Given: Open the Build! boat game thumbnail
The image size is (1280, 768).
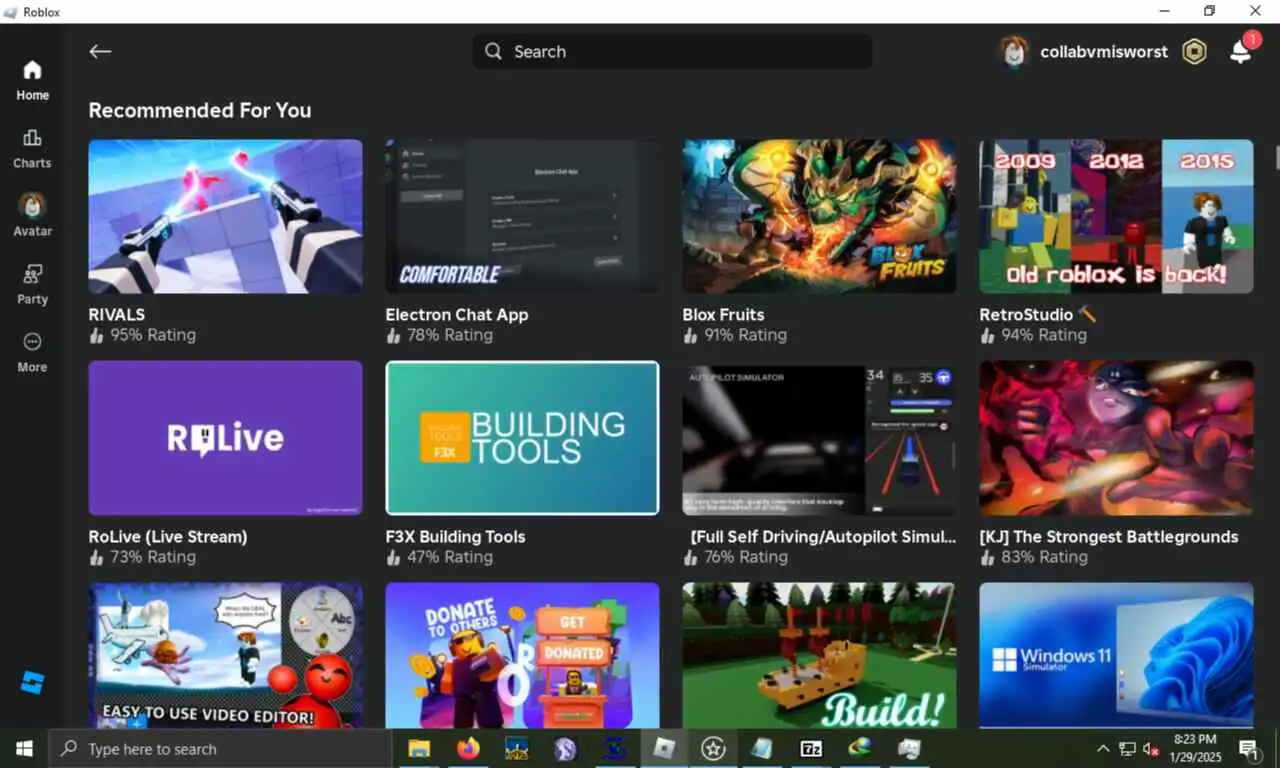Looking at the screenshot, I should pyautogui.click(x=819, y=655).
